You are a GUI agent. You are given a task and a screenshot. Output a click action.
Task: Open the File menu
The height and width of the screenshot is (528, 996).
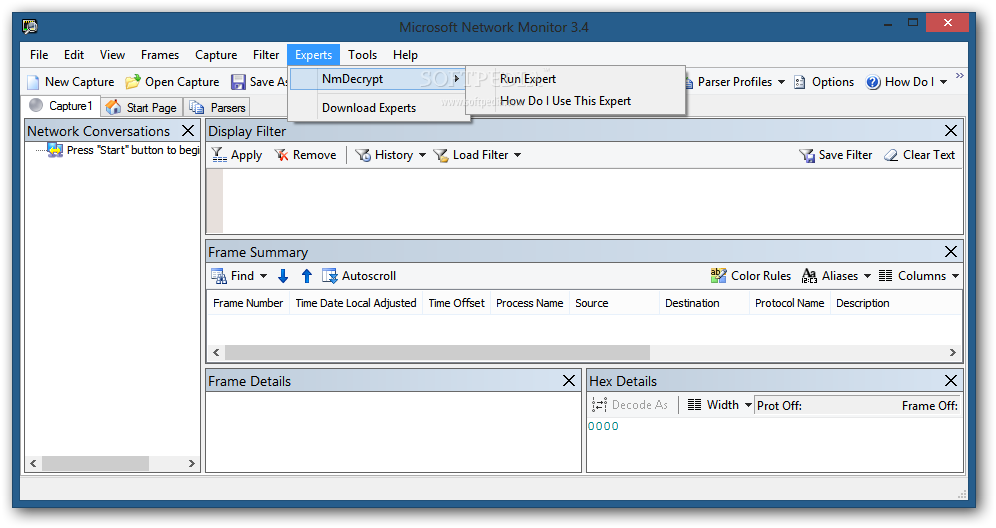pos(39,55)
